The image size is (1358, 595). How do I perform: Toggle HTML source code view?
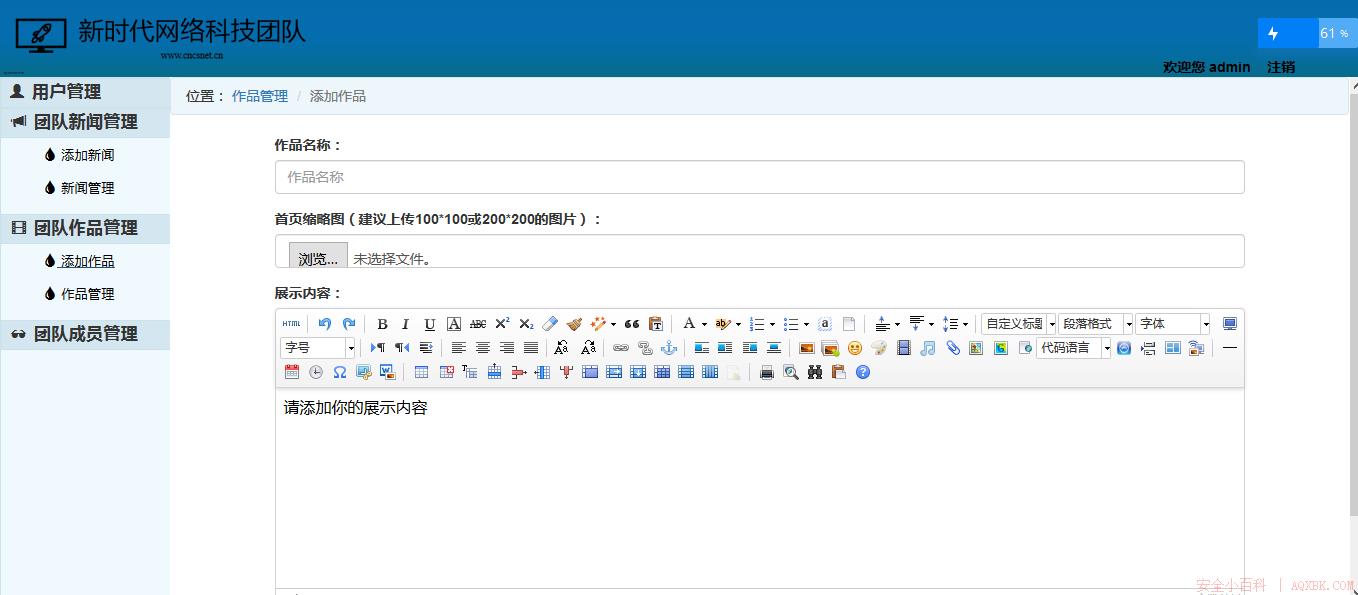pyautogui.click(x=291, y=324)
